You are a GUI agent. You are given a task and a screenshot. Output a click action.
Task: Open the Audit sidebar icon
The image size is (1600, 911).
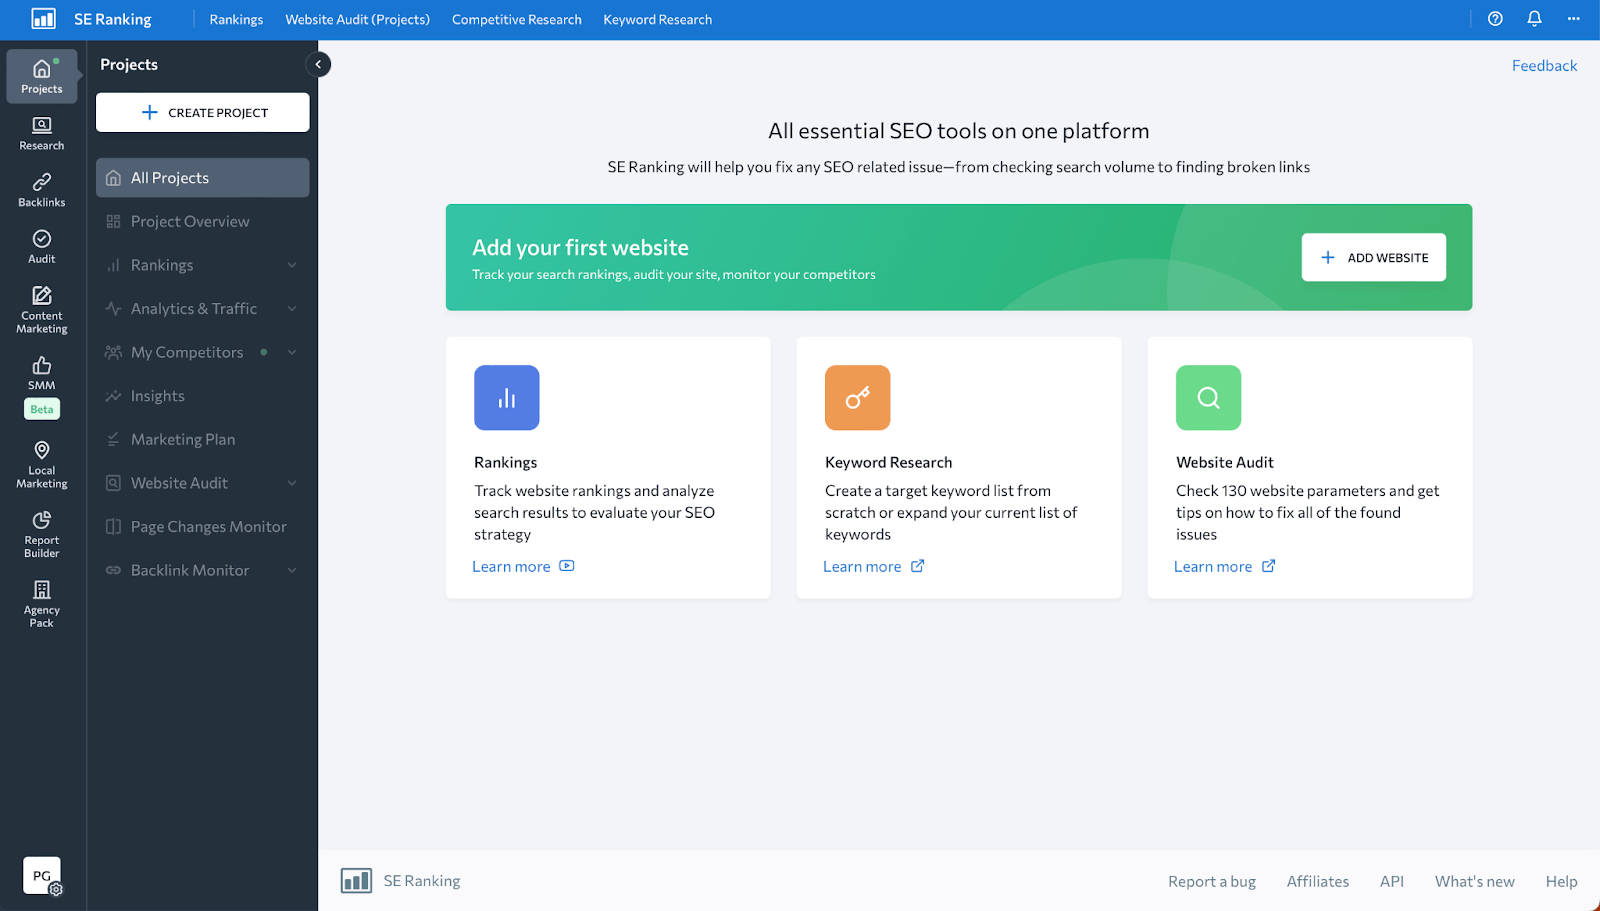pyautogui.click(x=41, y=246)
